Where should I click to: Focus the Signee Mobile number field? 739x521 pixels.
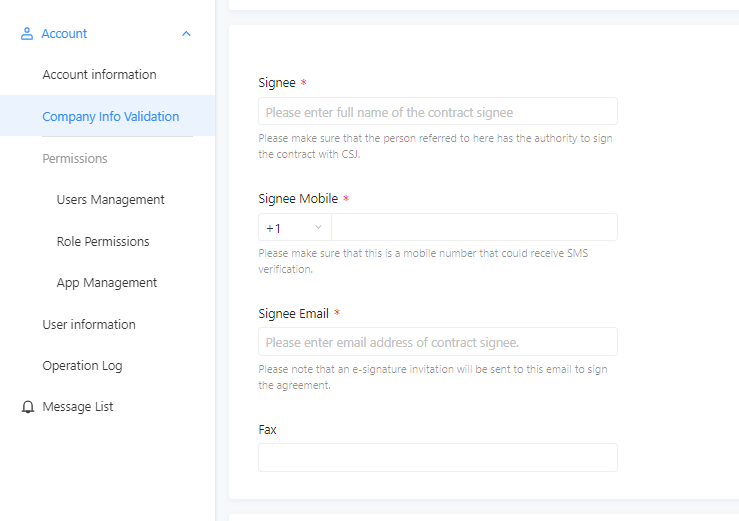tap(475, 228)
